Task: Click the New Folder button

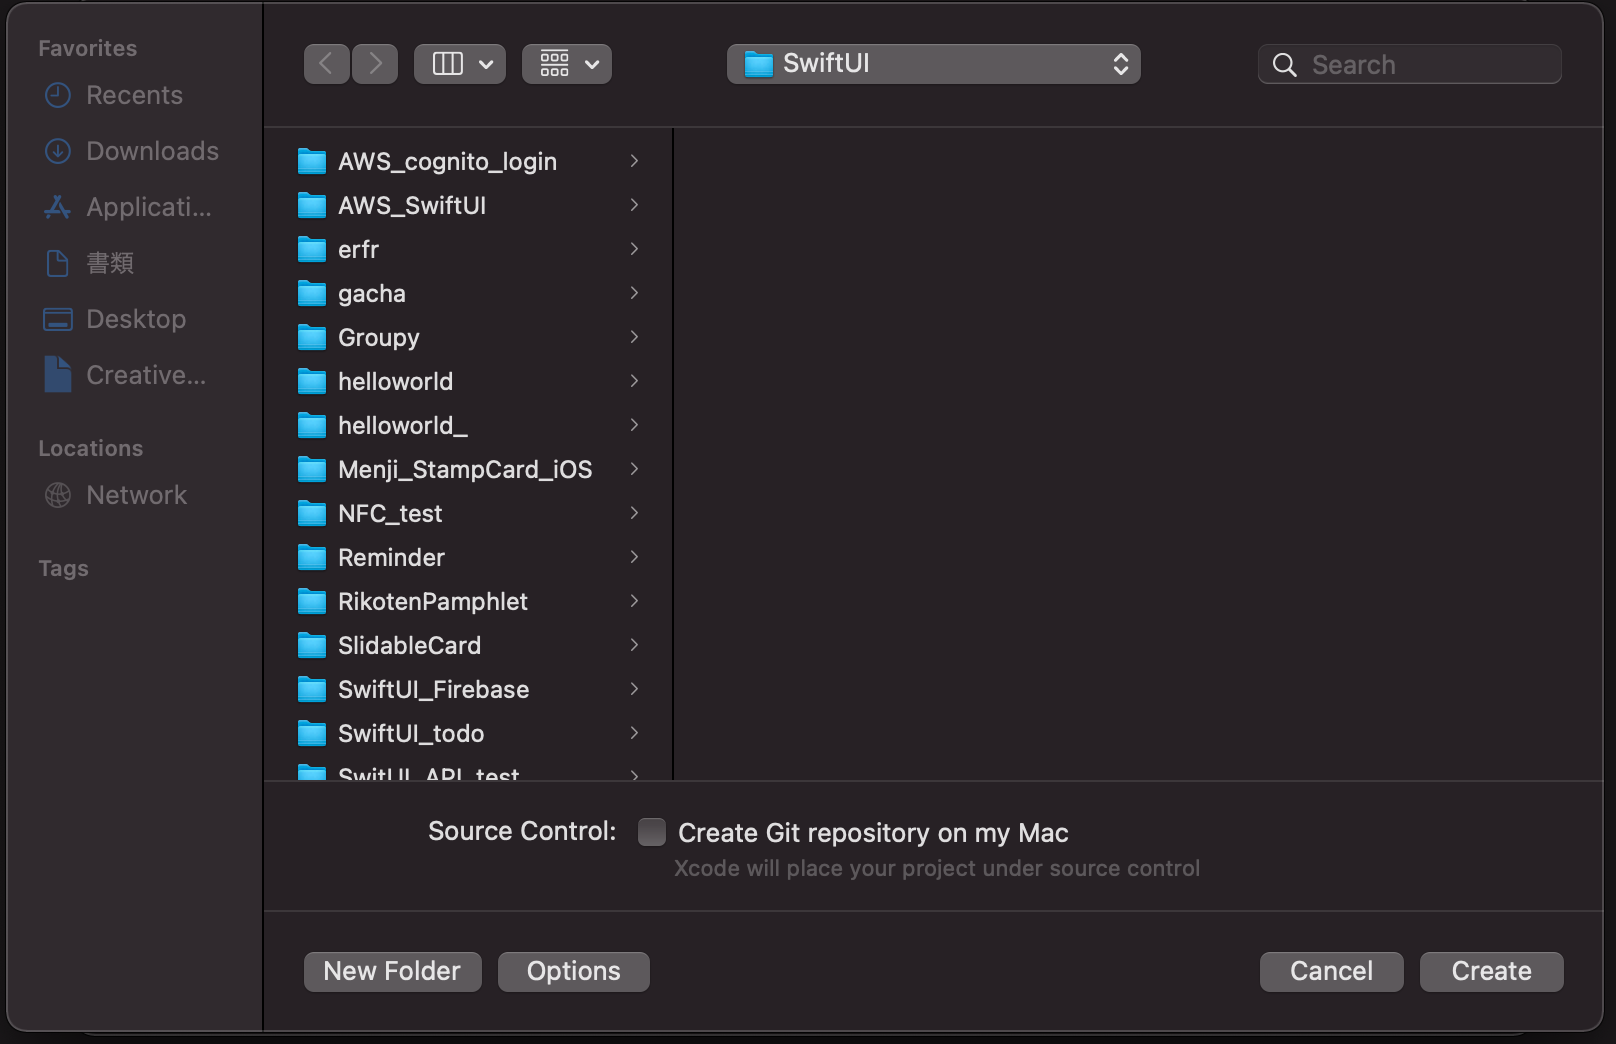Action: tap(393, 971)
